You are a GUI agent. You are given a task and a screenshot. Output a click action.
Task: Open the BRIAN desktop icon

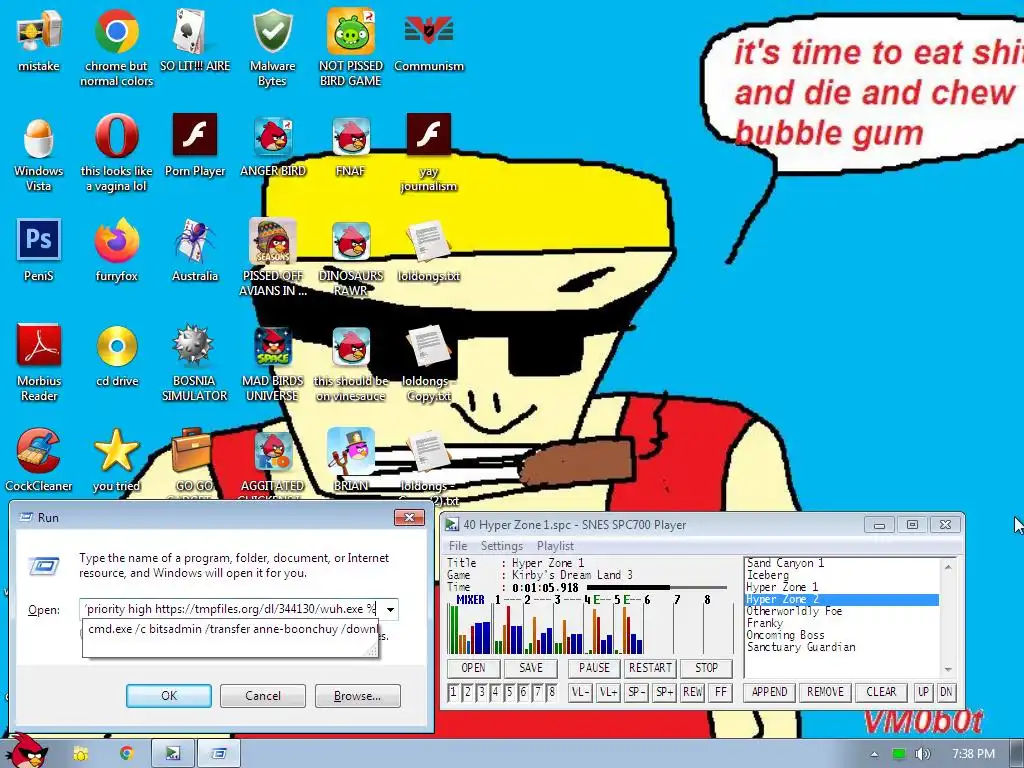coord(351,451)
